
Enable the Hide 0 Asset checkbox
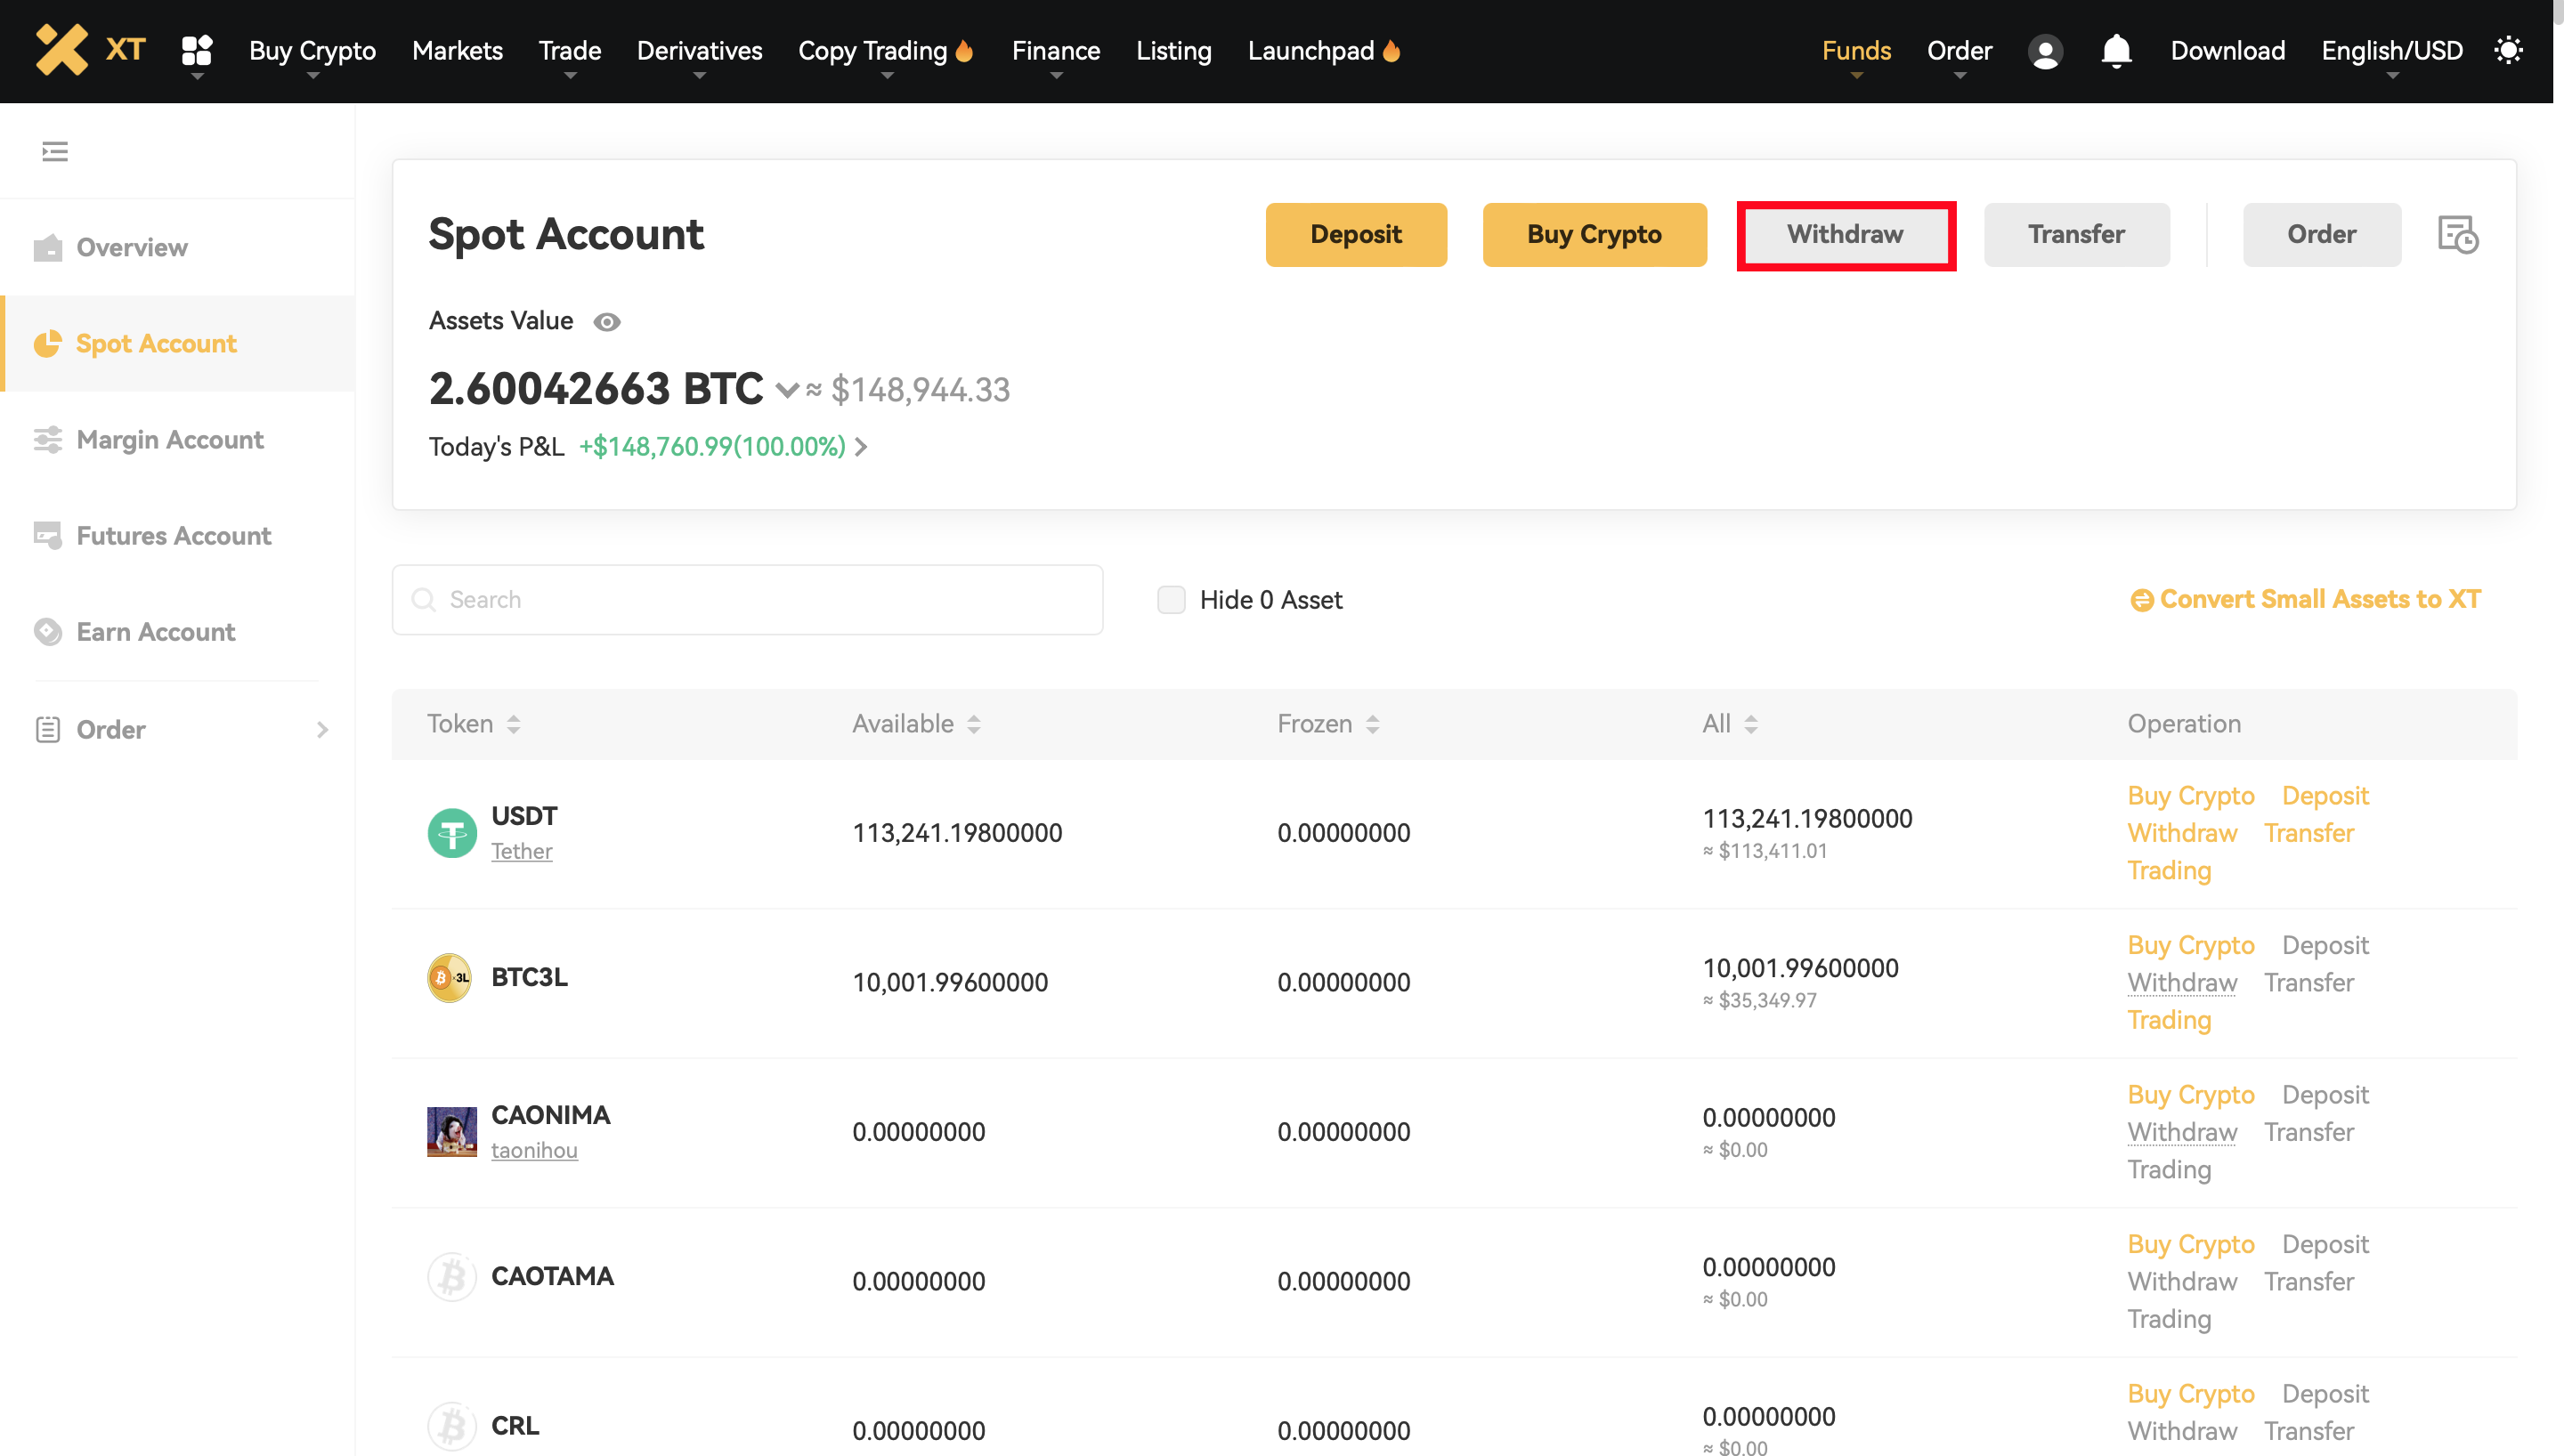point(1171,598)
